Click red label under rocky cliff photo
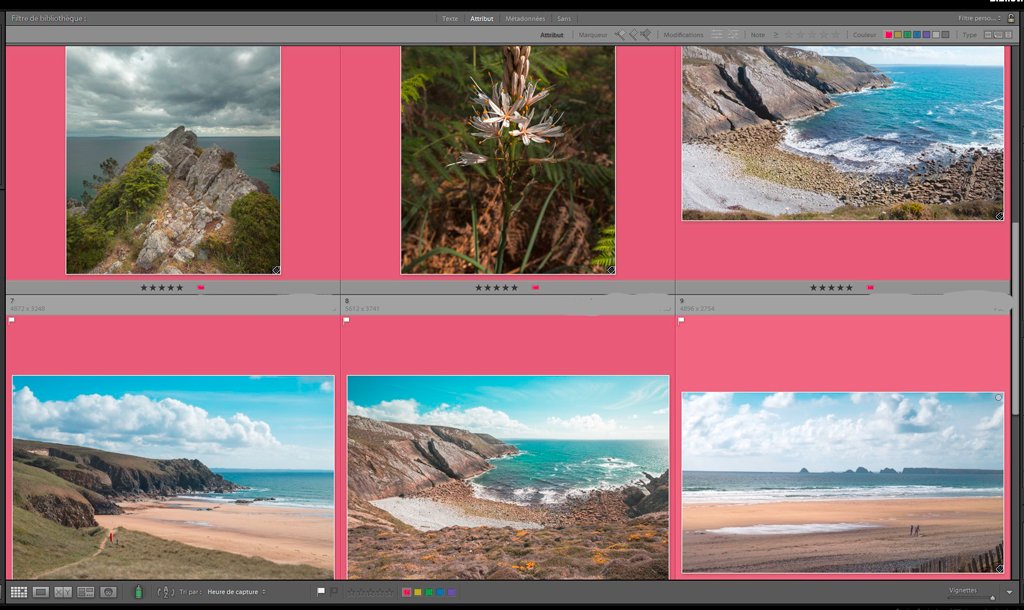 click(200, 287)
